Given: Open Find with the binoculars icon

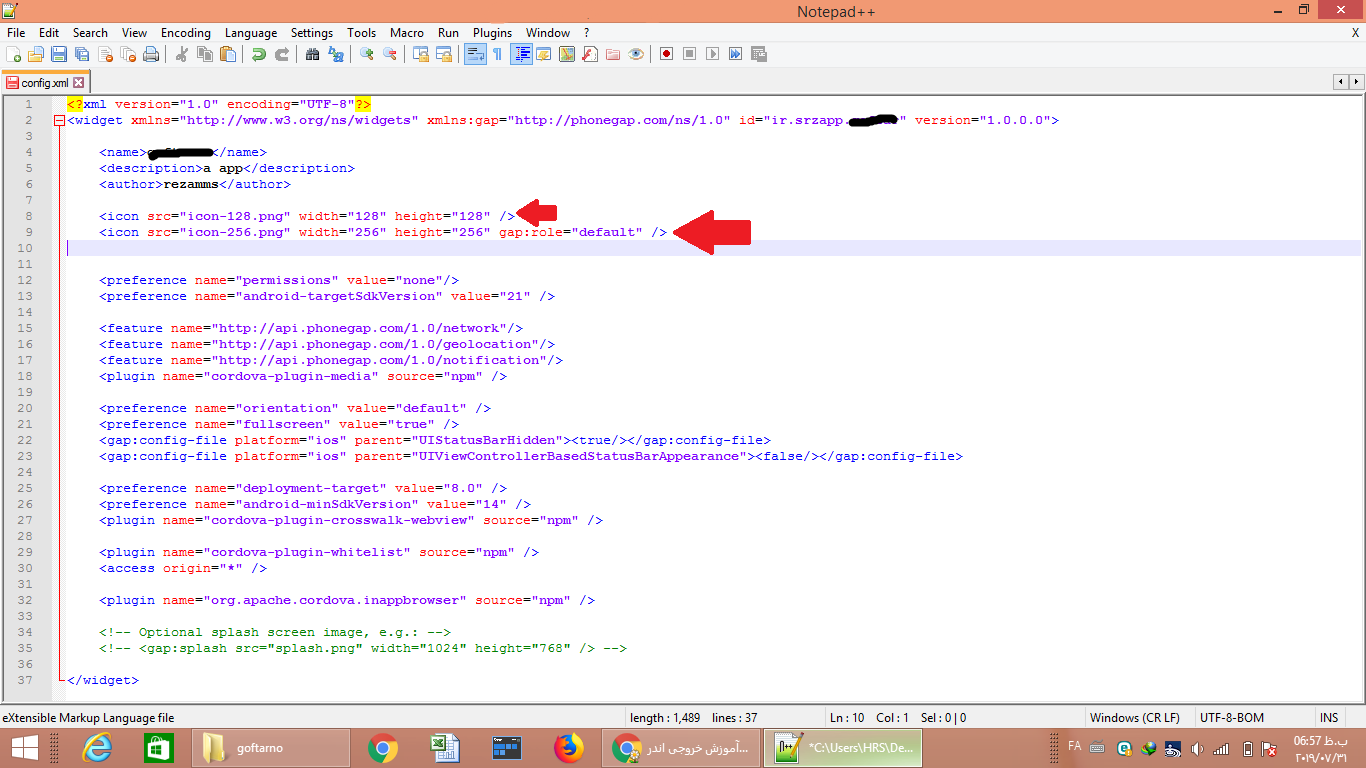Looking at the screenshot, I should tap(313, 54).
